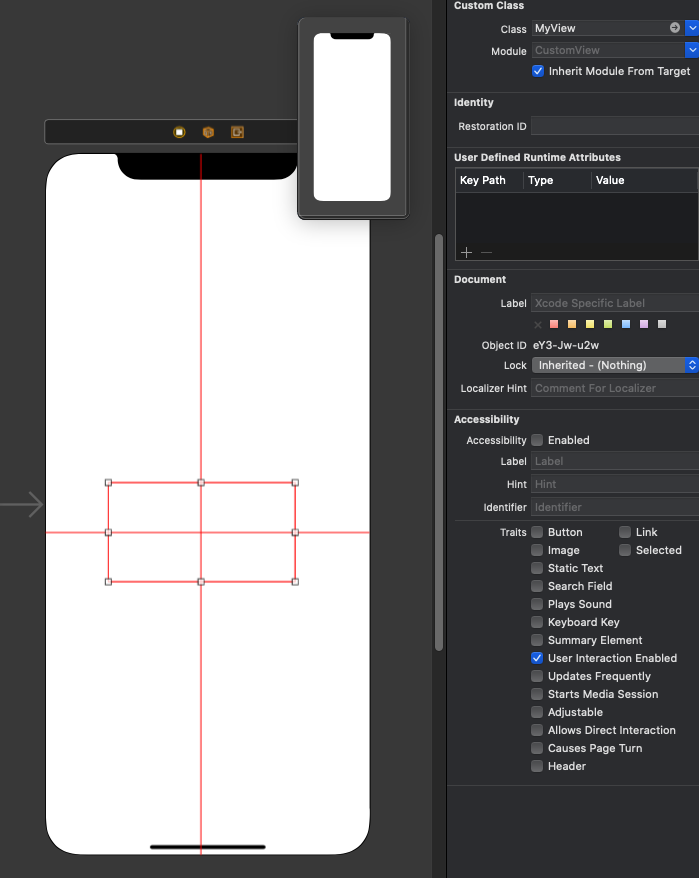This screenshot has width=699, height=878.
Task: Check the Summary Element trait
Action: tap(537, 640)
